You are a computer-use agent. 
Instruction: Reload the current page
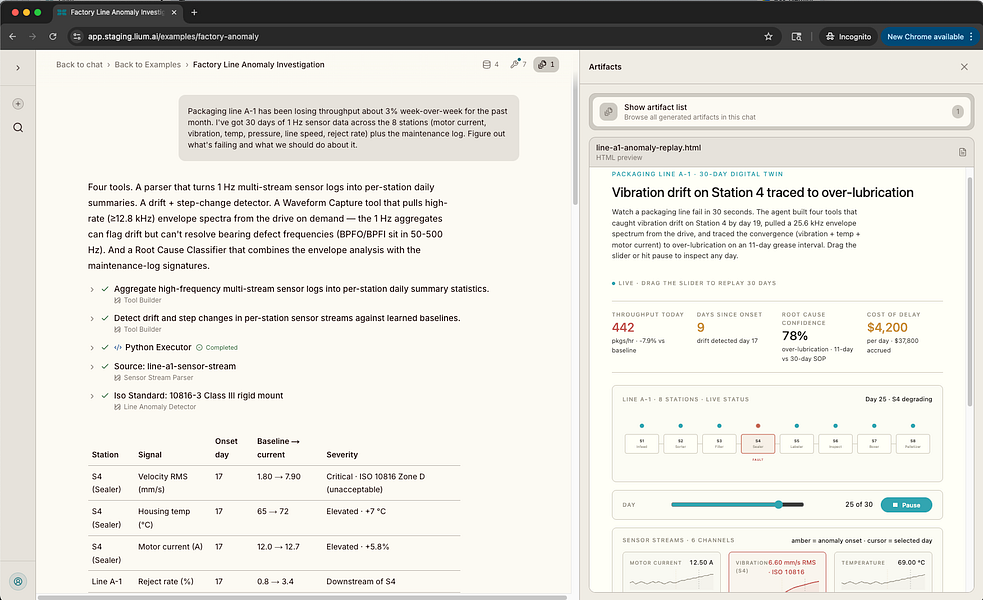[x=53, y=36]
